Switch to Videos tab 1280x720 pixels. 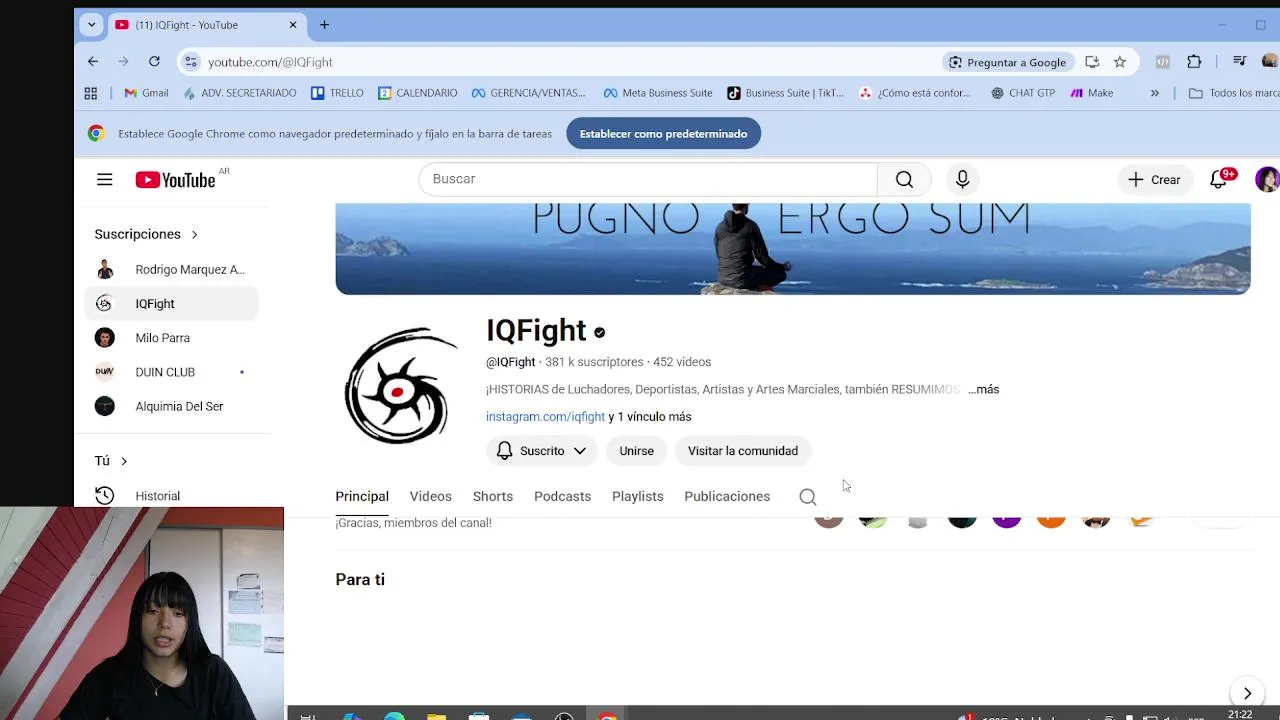(x=431, y=497)
